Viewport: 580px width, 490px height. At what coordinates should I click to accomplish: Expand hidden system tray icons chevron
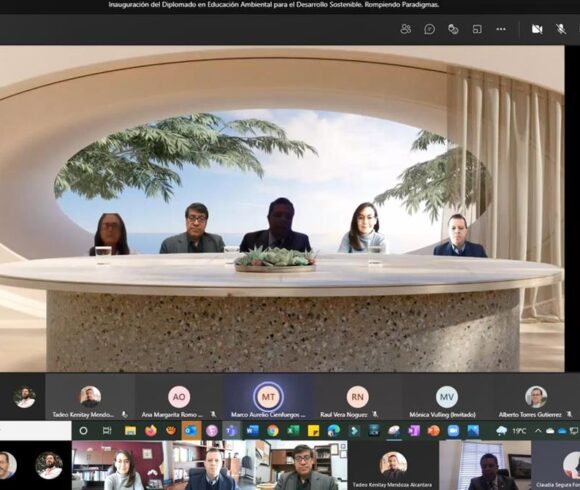click(x=538, y=431)
